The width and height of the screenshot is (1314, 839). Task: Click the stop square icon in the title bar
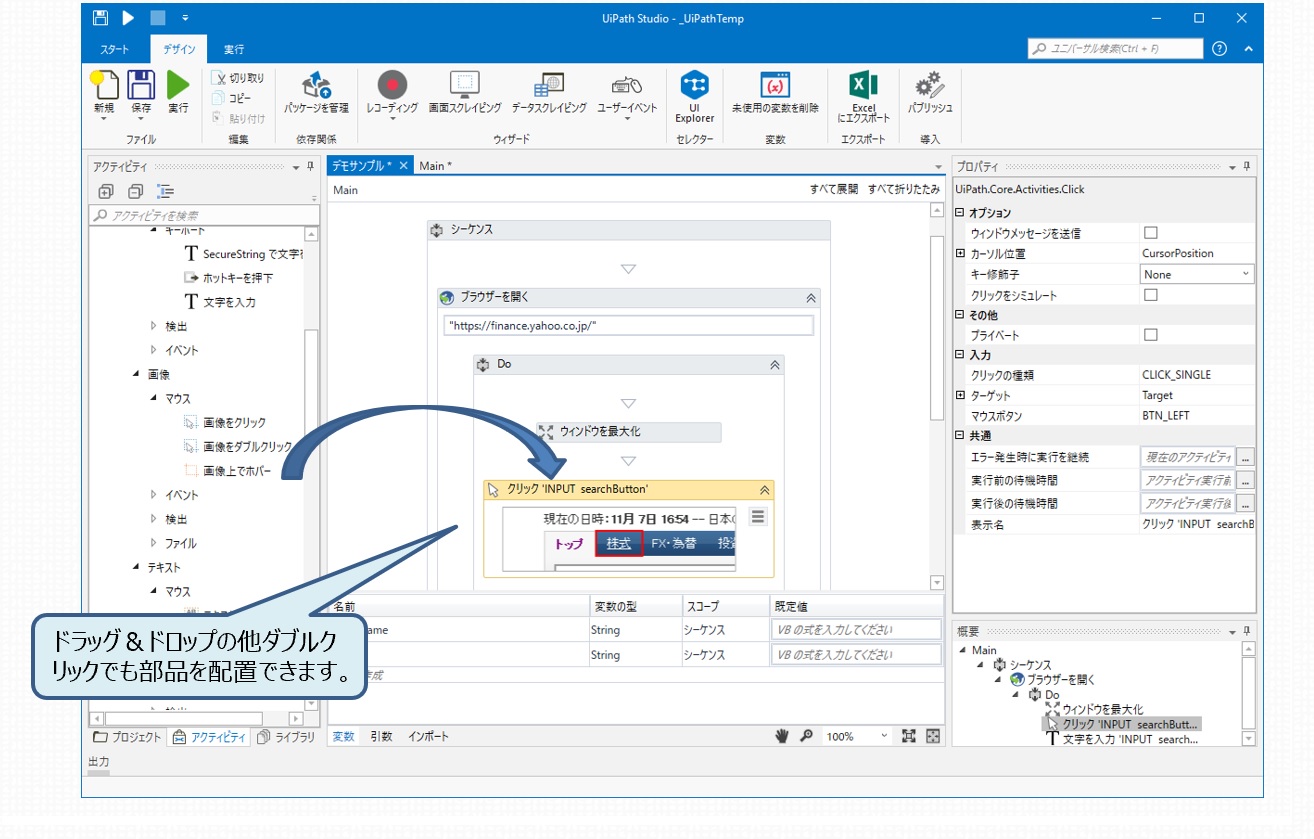(158, 18)
